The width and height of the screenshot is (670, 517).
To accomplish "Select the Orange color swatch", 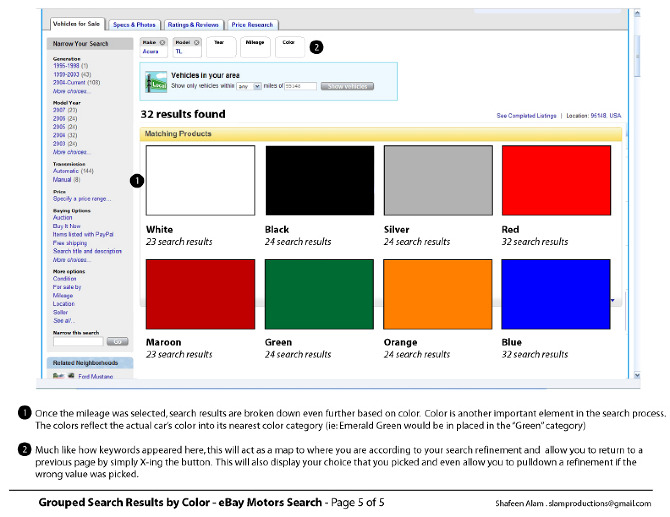I will point(438,294).
